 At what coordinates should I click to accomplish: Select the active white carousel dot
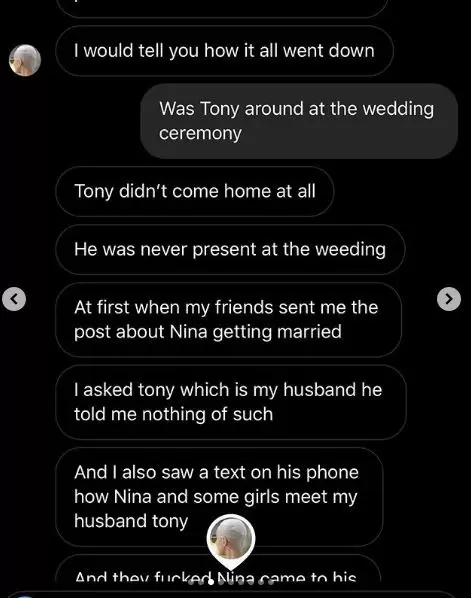click(211, 582)
